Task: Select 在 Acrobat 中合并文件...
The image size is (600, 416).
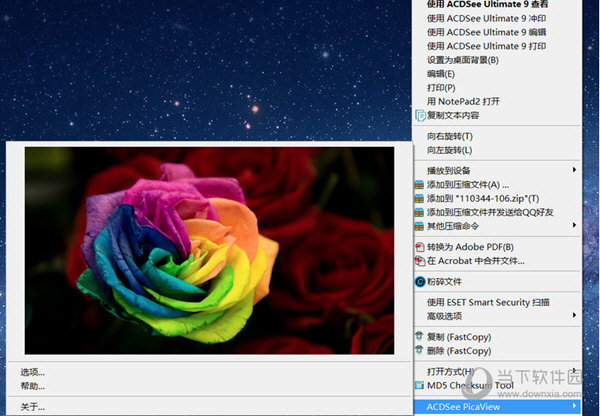Action: (x=476, y=261)
